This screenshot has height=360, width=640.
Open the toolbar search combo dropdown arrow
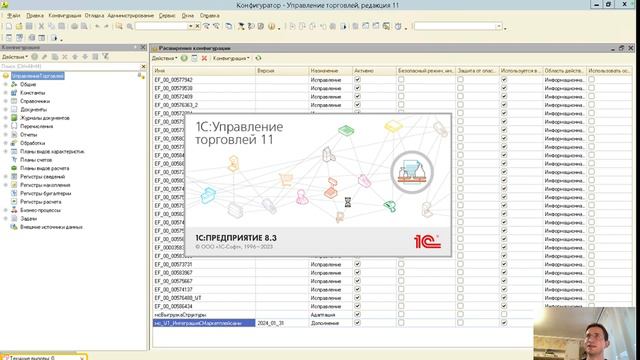(190, 26)
